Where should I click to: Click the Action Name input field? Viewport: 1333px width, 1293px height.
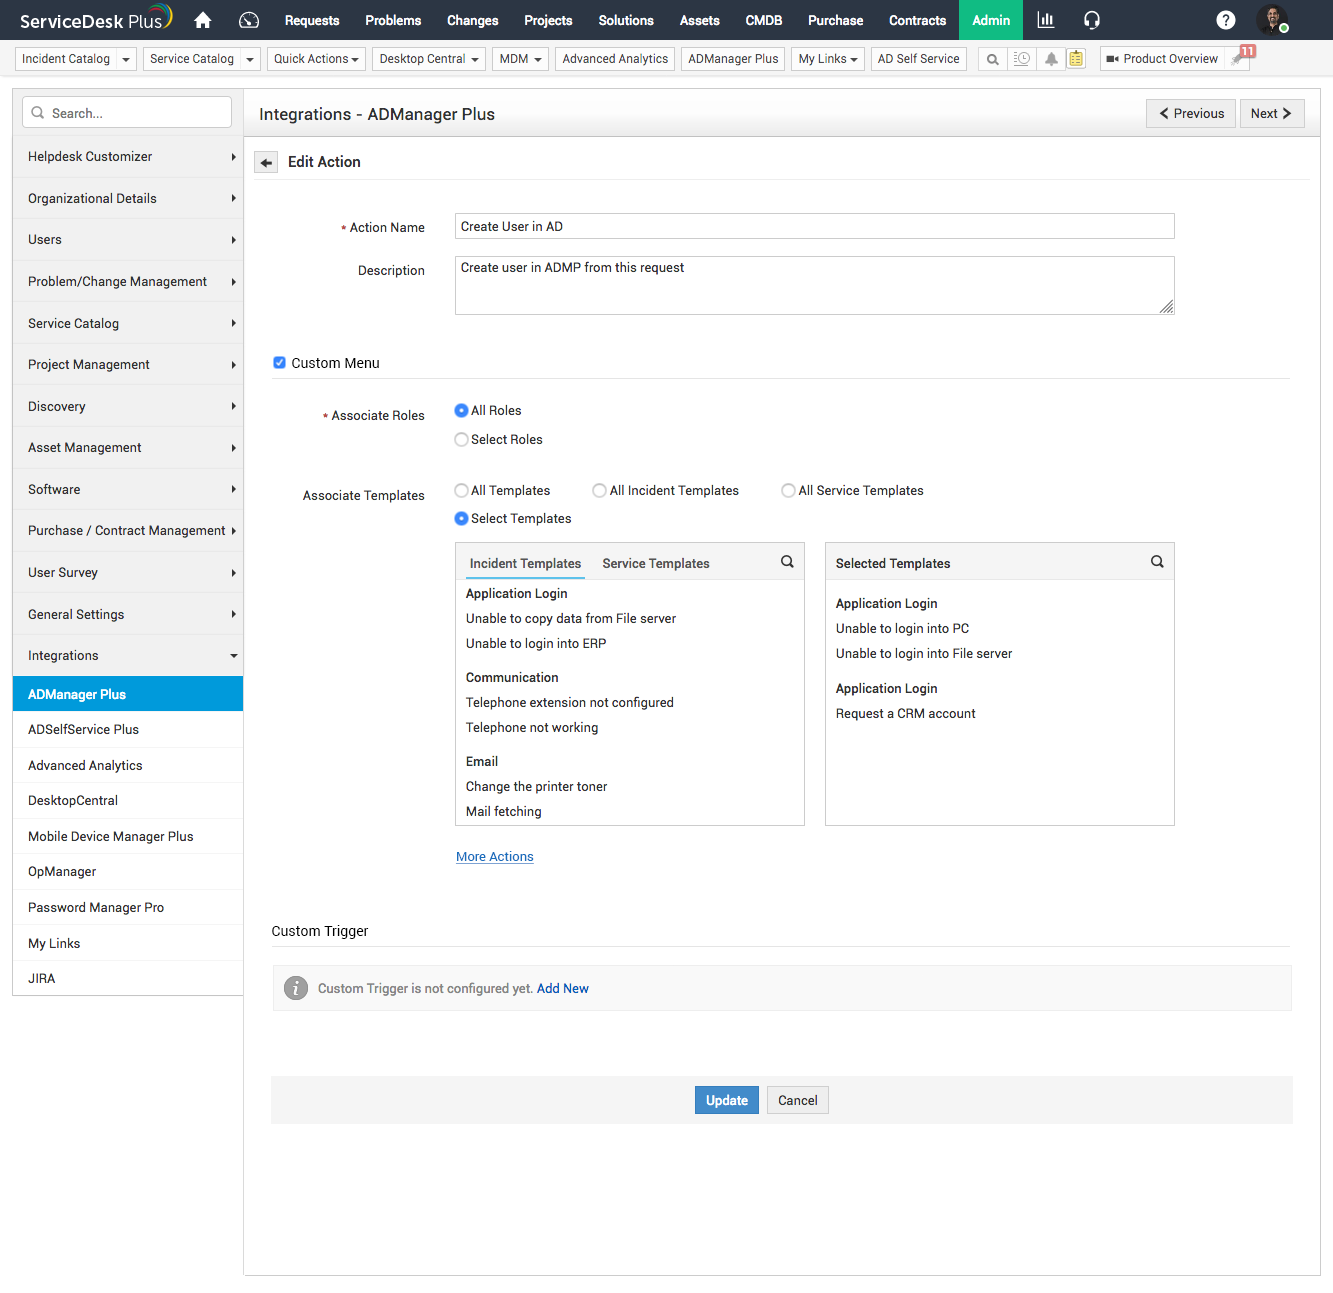815,226
